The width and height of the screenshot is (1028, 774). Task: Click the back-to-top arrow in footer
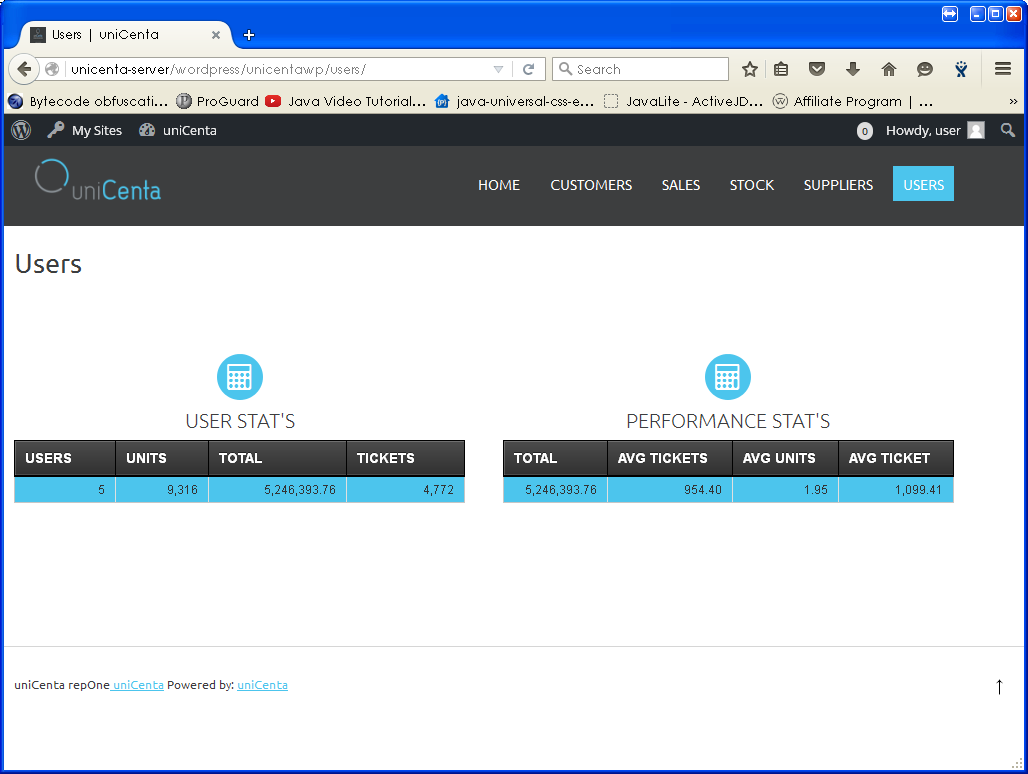[x=999, y=686]
